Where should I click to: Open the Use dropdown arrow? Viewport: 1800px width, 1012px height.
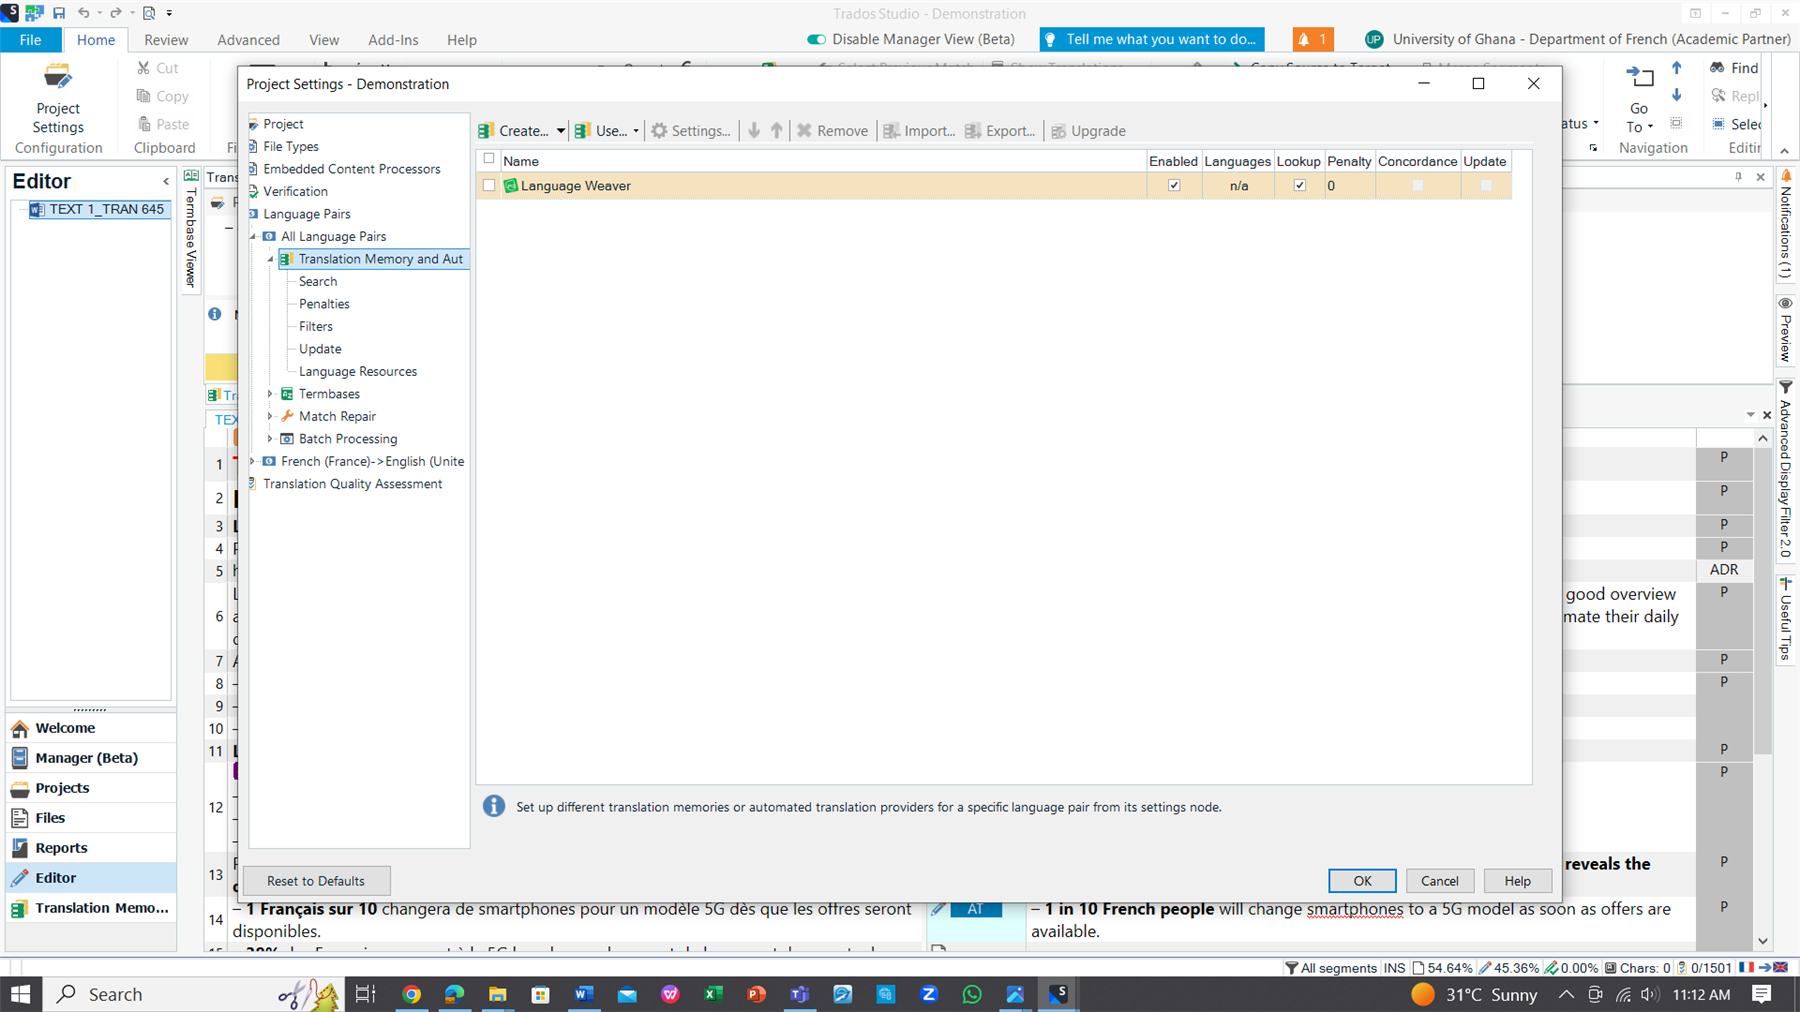point(636,131)
